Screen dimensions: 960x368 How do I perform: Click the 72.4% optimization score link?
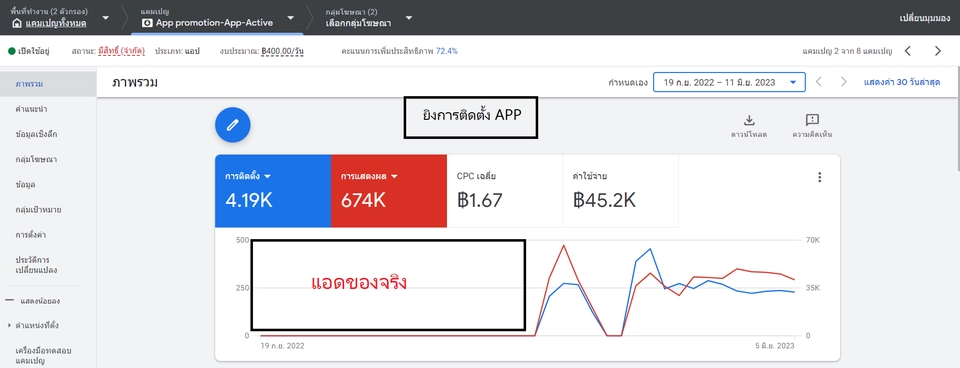446,51
